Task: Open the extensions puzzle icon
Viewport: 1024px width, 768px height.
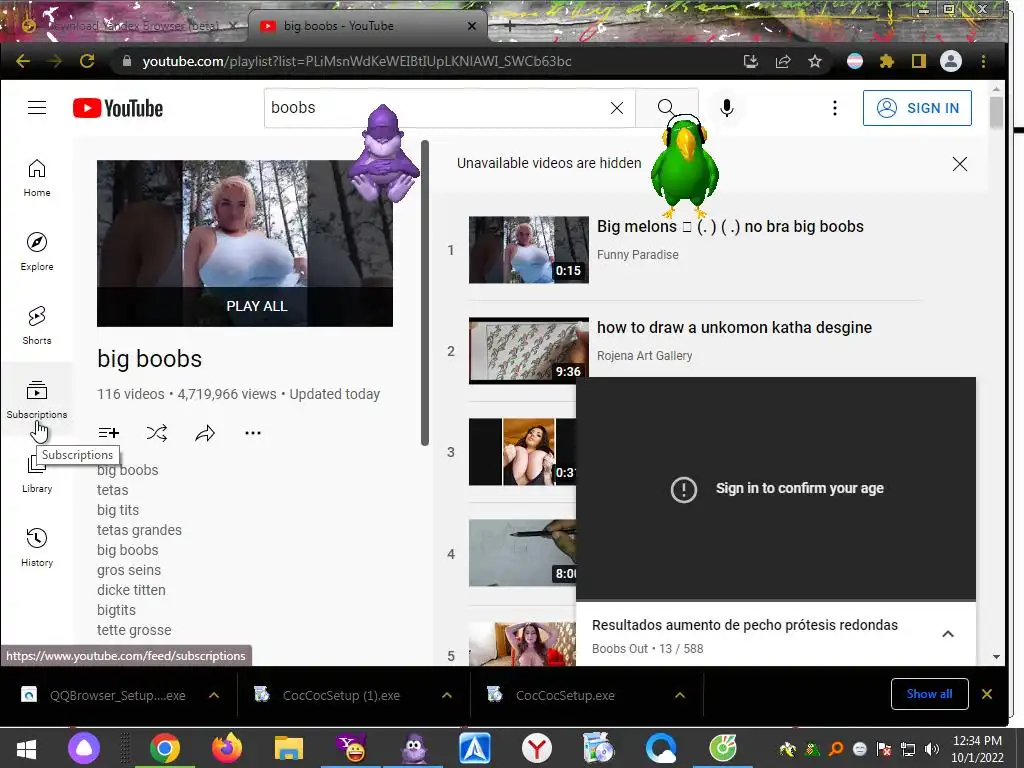Action: coord(886,61)
